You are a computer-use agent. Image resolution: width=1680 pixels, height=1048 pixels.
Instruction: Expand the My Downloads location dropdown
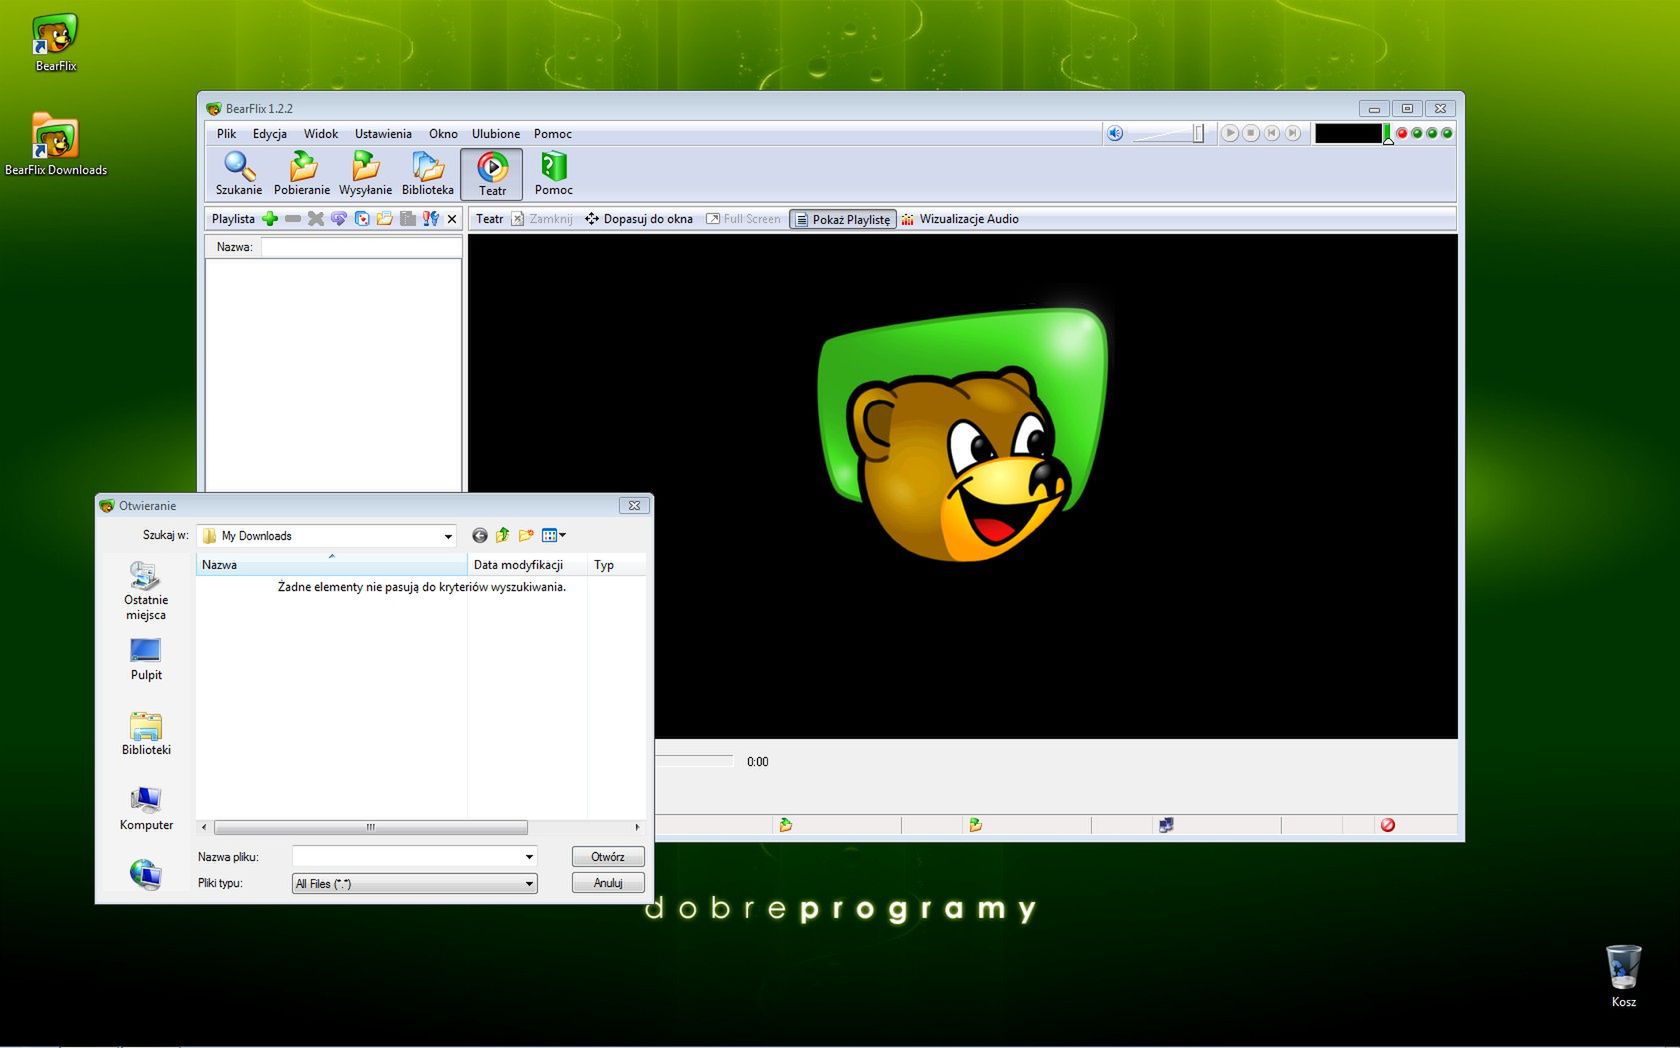pos(447,536)
